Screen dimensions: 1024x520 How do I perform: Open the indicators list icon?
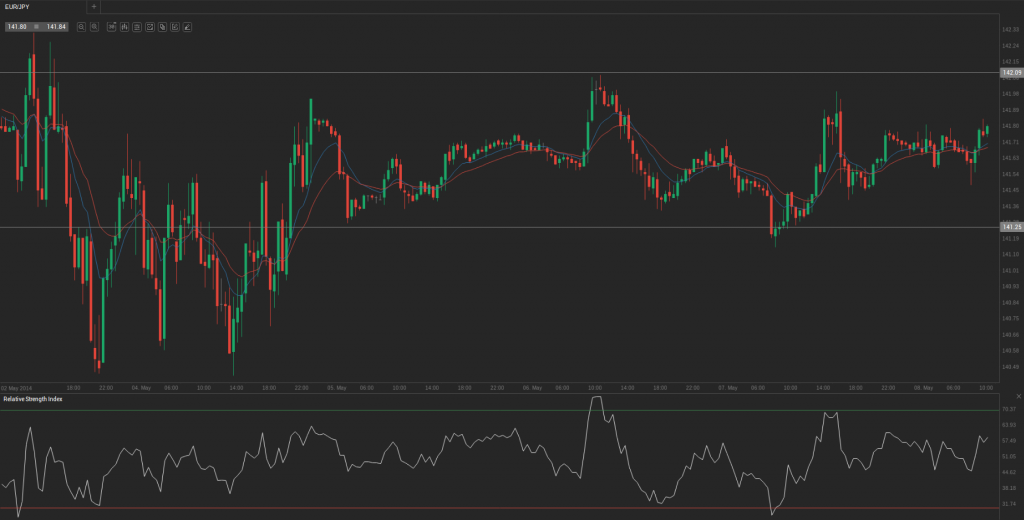pyautogui.click(x=136, y=27)
